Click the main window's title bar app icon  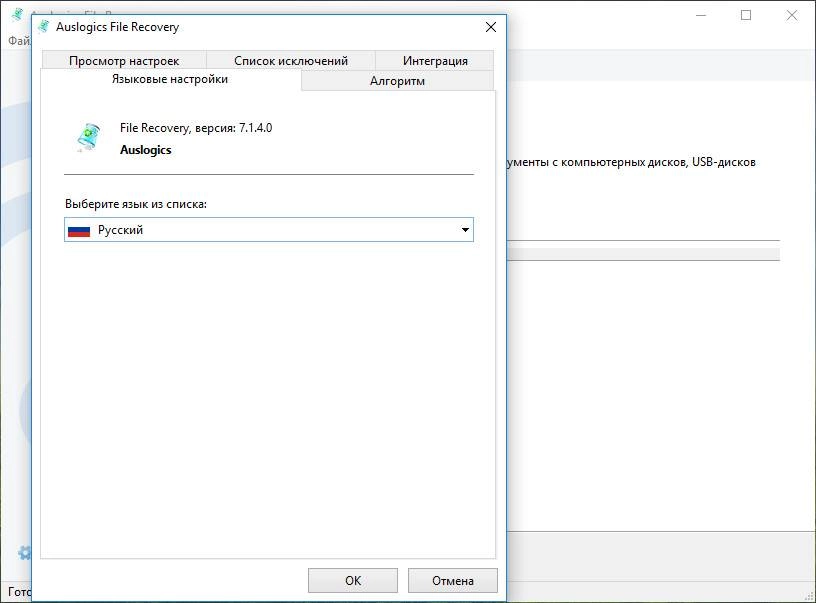click(18, 14)
